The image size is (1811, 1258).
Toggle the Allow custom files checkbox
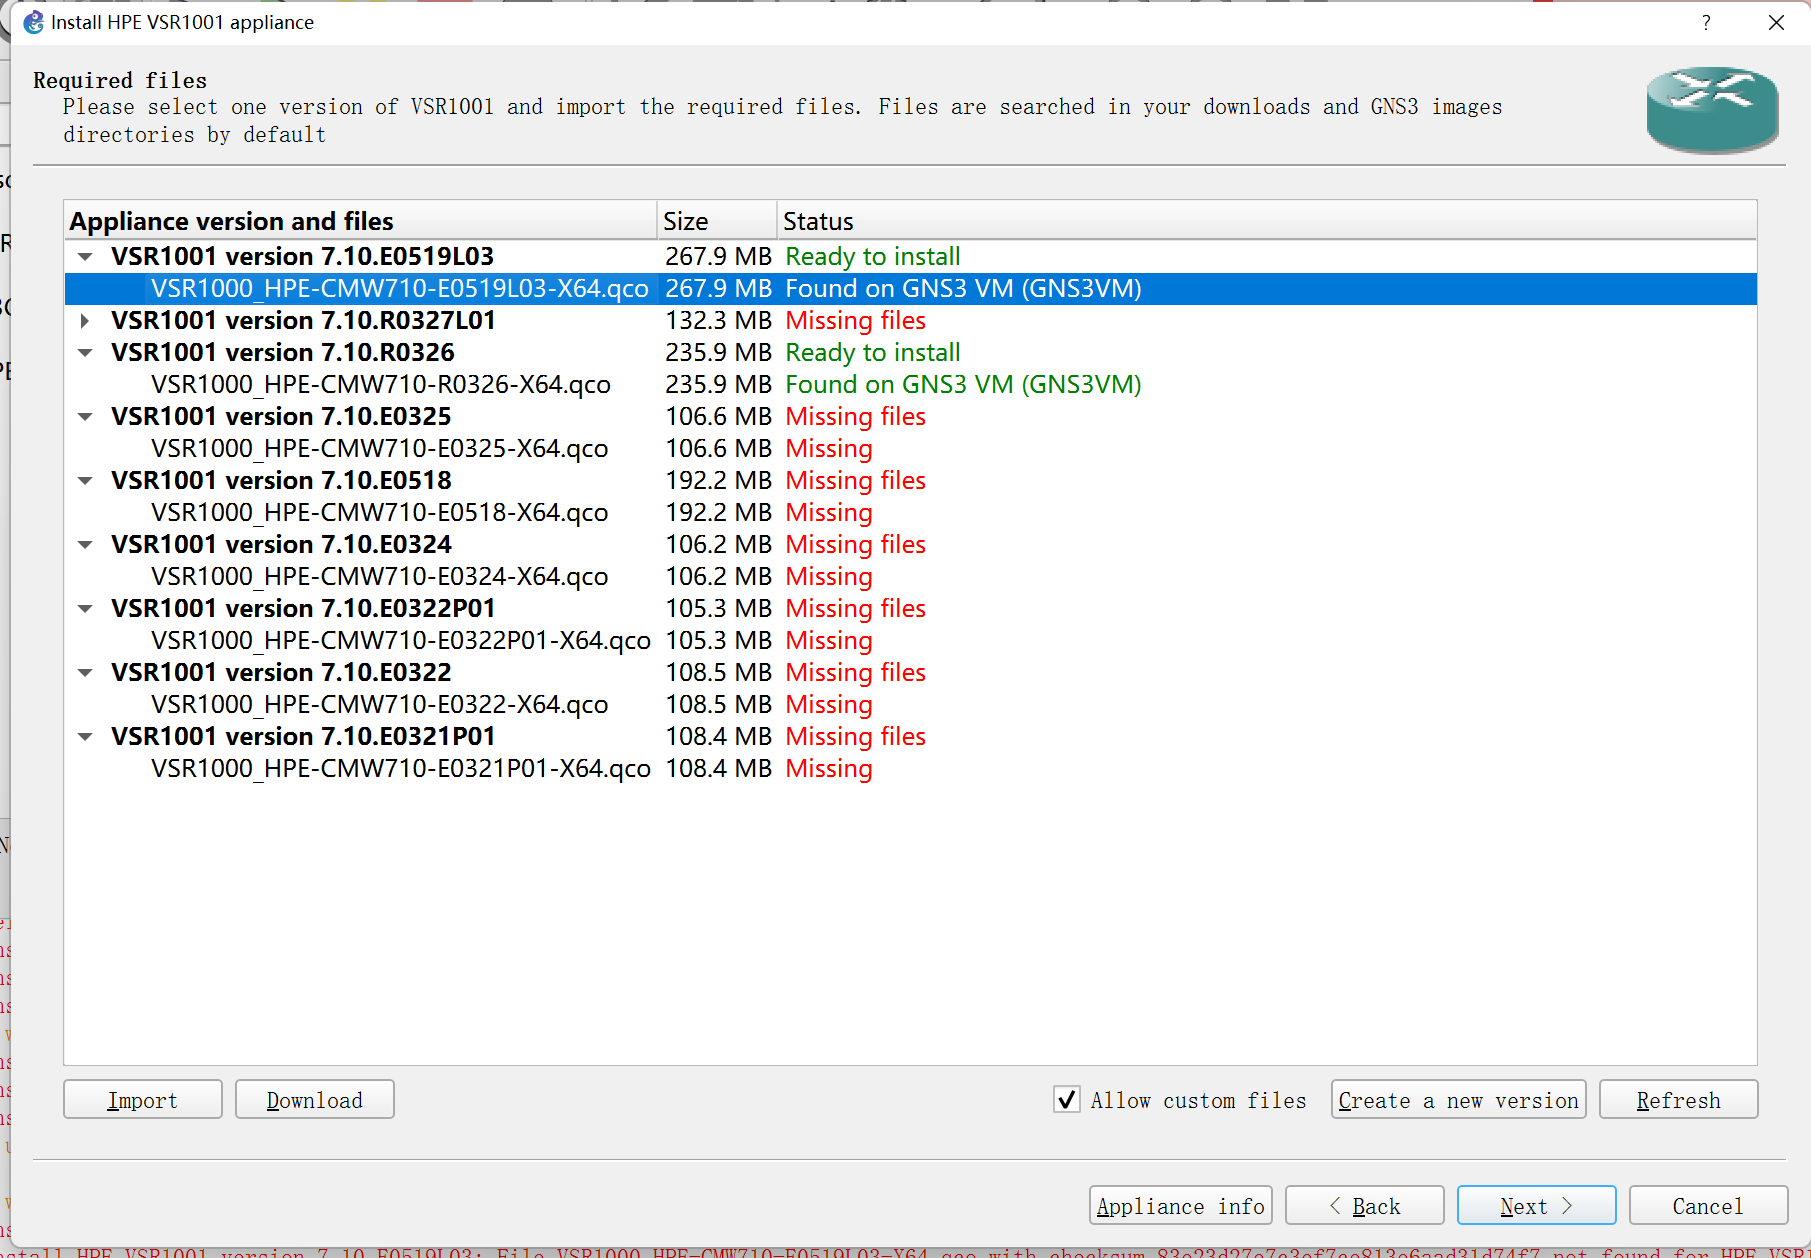1067,1100
